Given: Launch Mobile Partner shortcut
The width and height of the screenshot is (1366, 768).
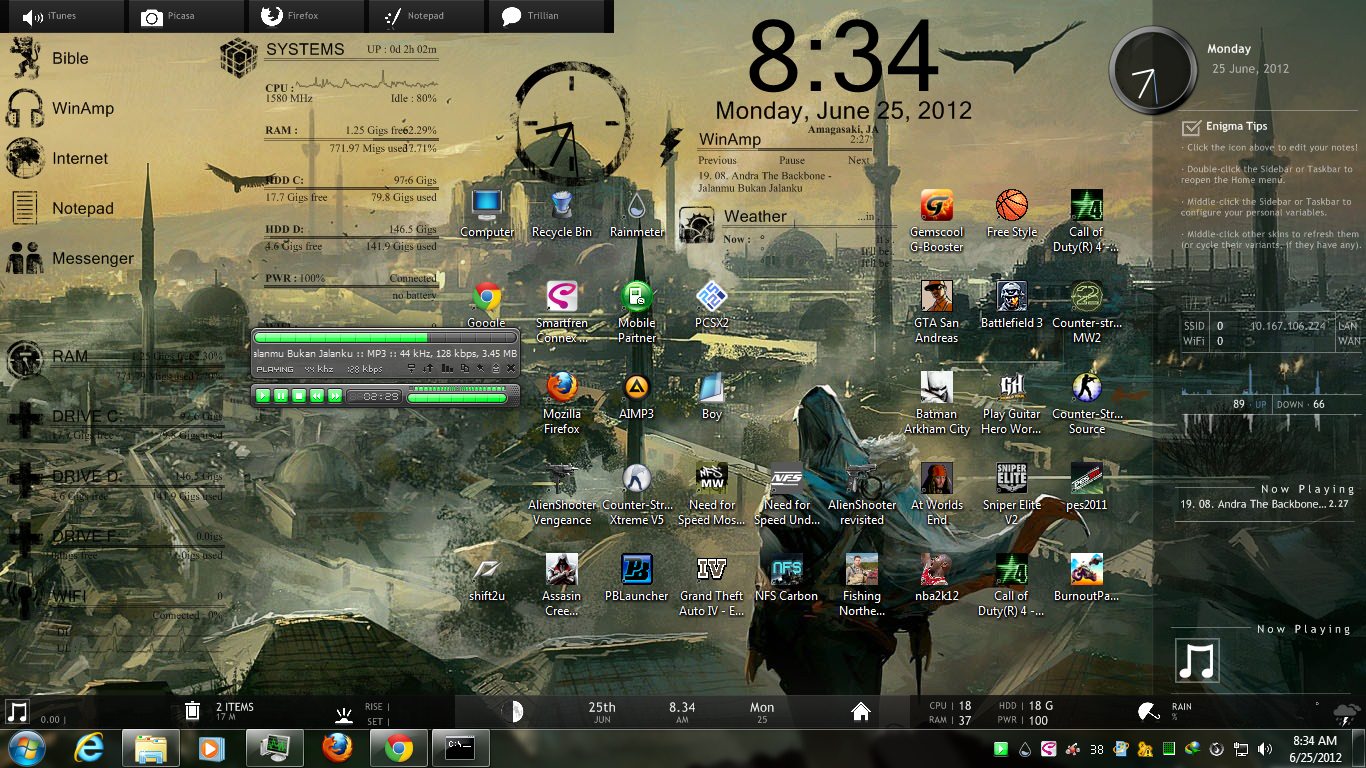Looking at the screenshot, I should [x=637, y=311].
